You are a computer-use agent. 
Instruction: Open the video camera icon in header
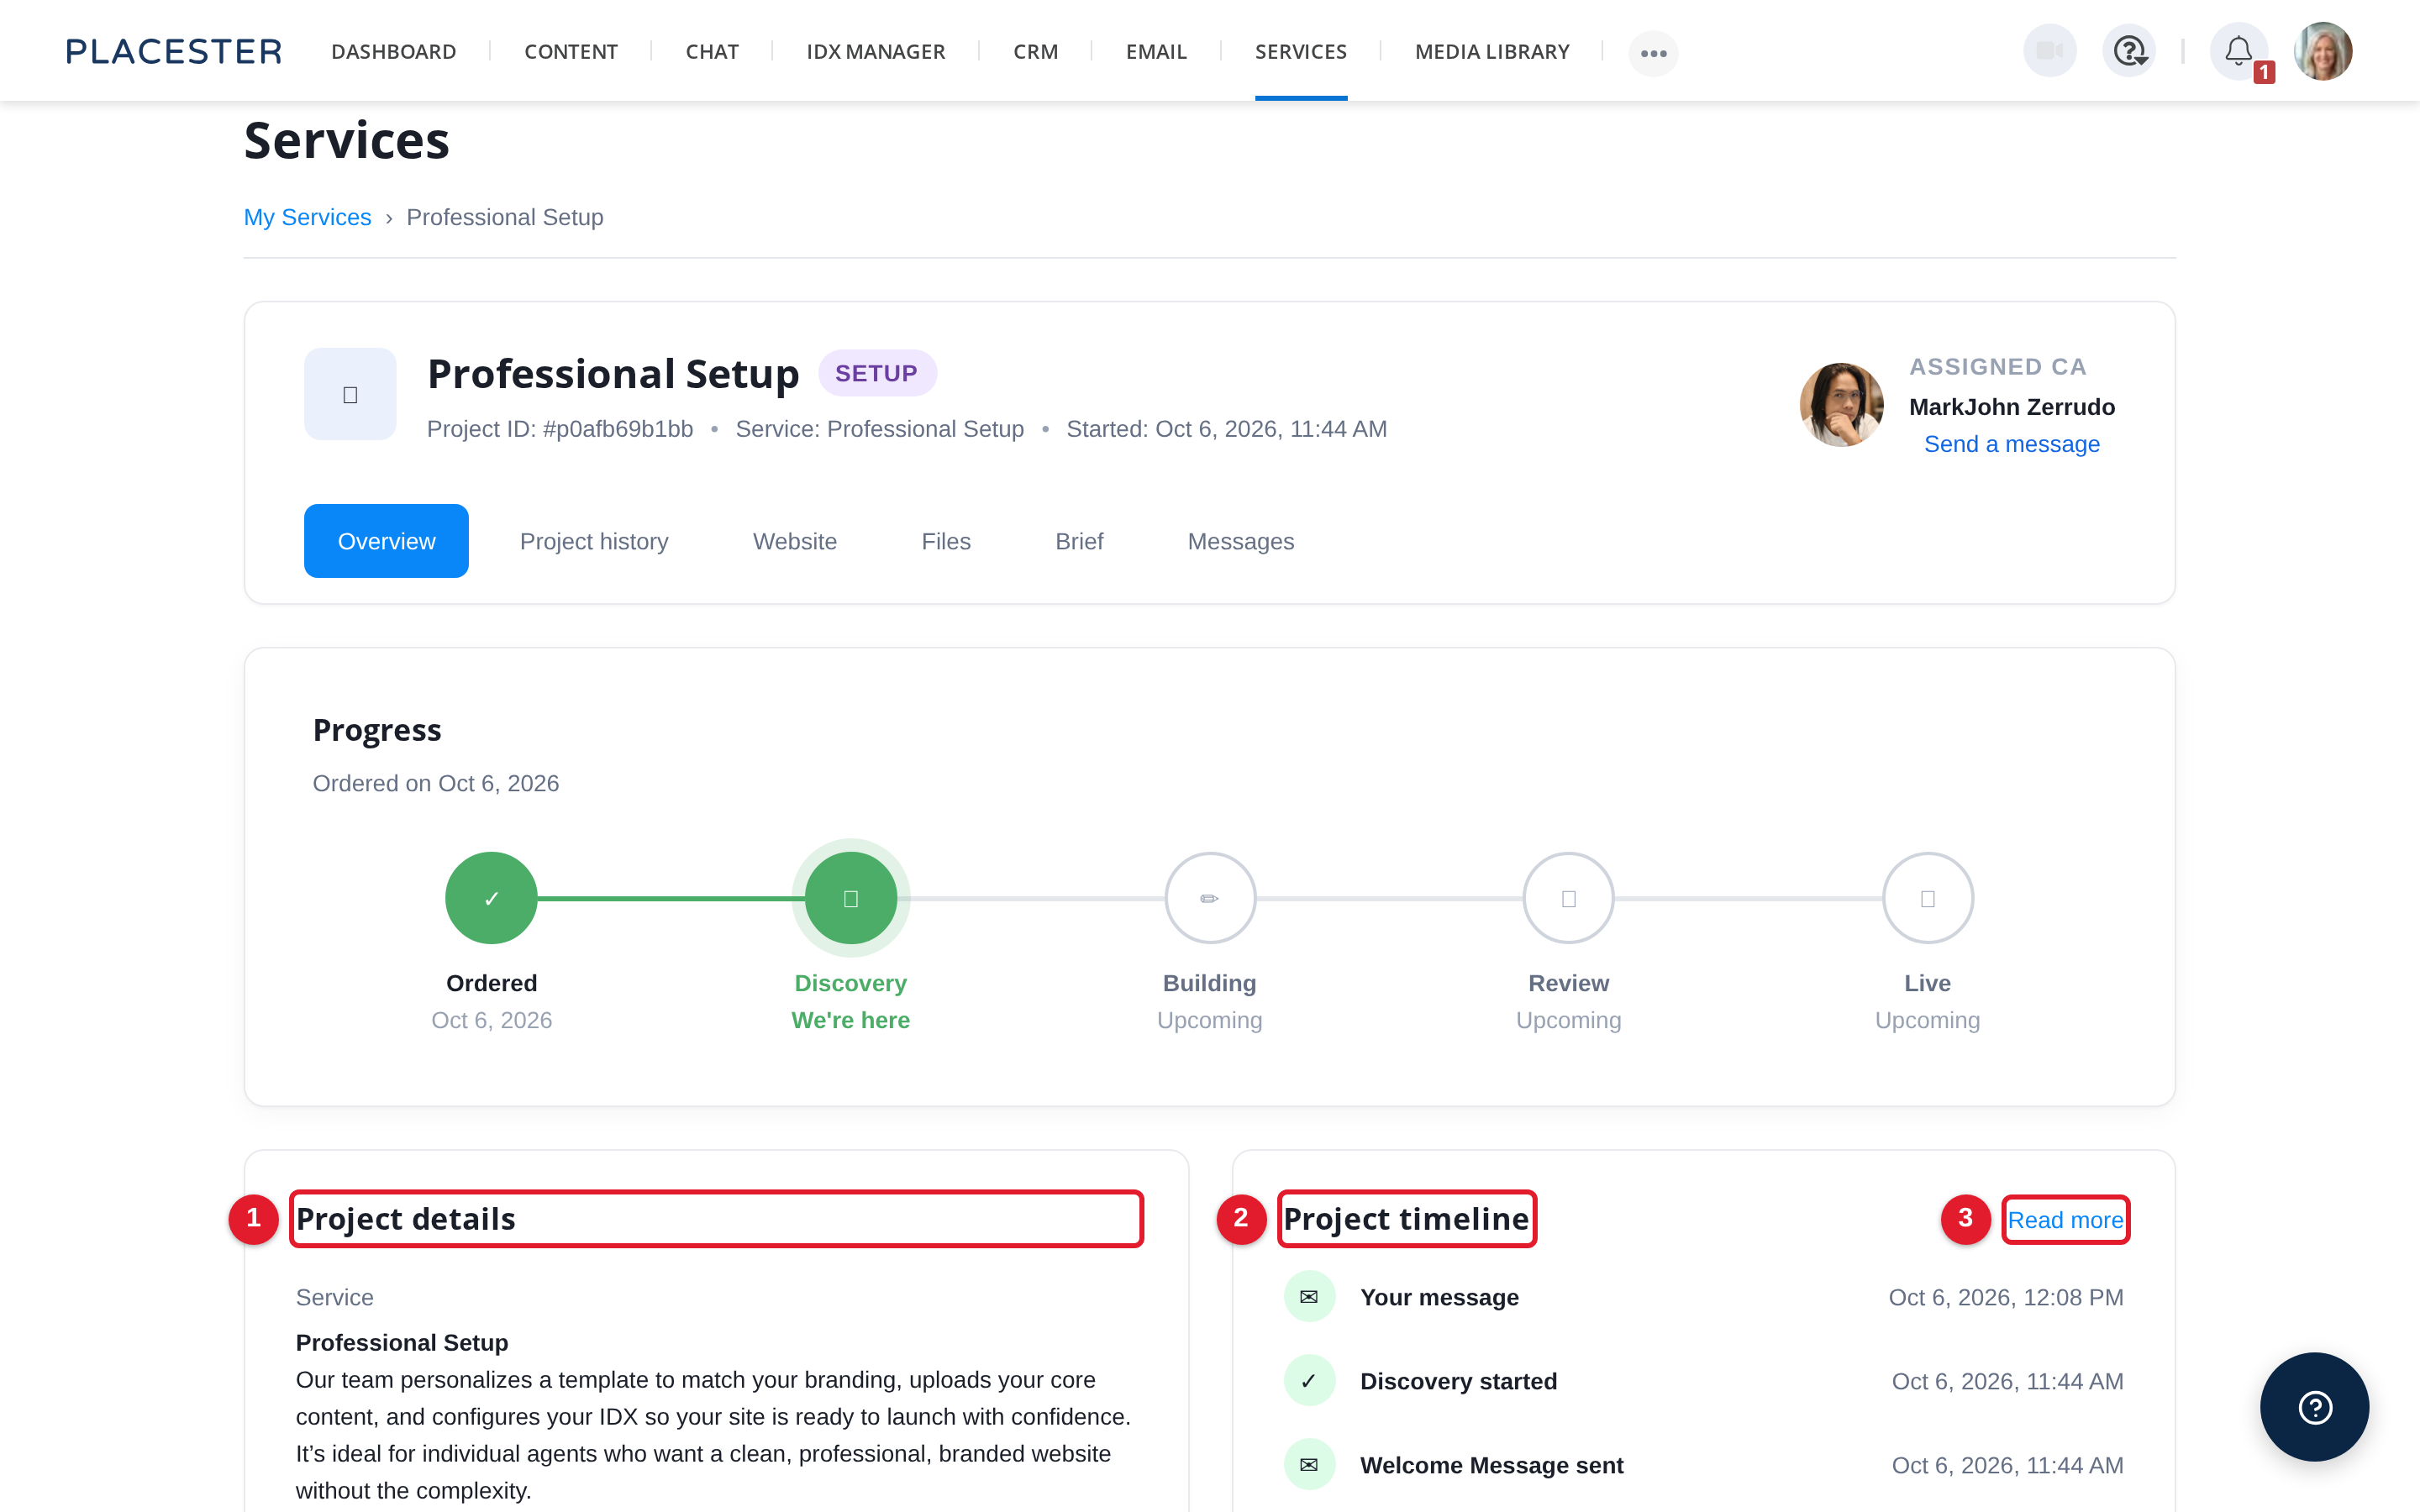(x=2049, y=51)
